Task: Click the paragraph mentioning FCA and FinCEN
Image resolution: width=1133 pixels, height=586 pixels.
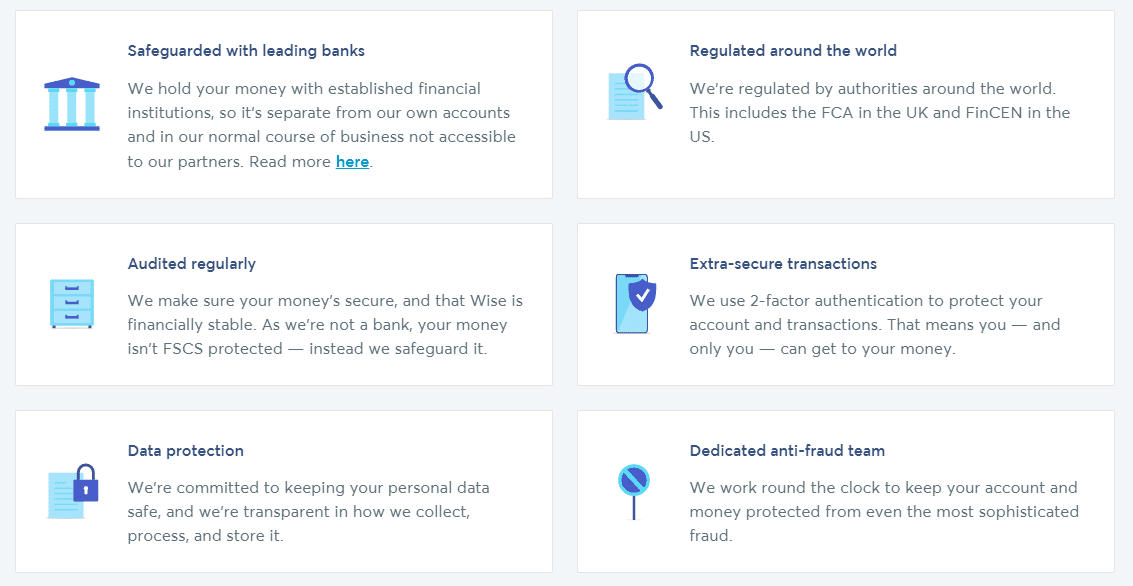Action: 880,113
